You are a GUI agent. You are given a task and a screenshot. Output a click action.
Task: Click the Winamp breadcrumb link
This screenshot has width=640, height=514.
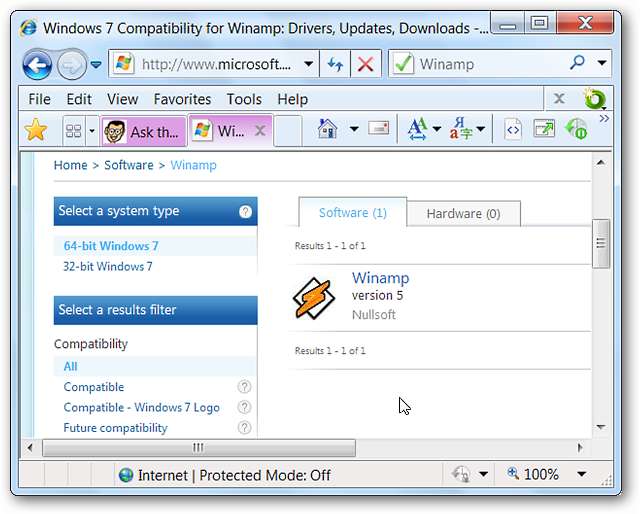[x=193, y=165]
